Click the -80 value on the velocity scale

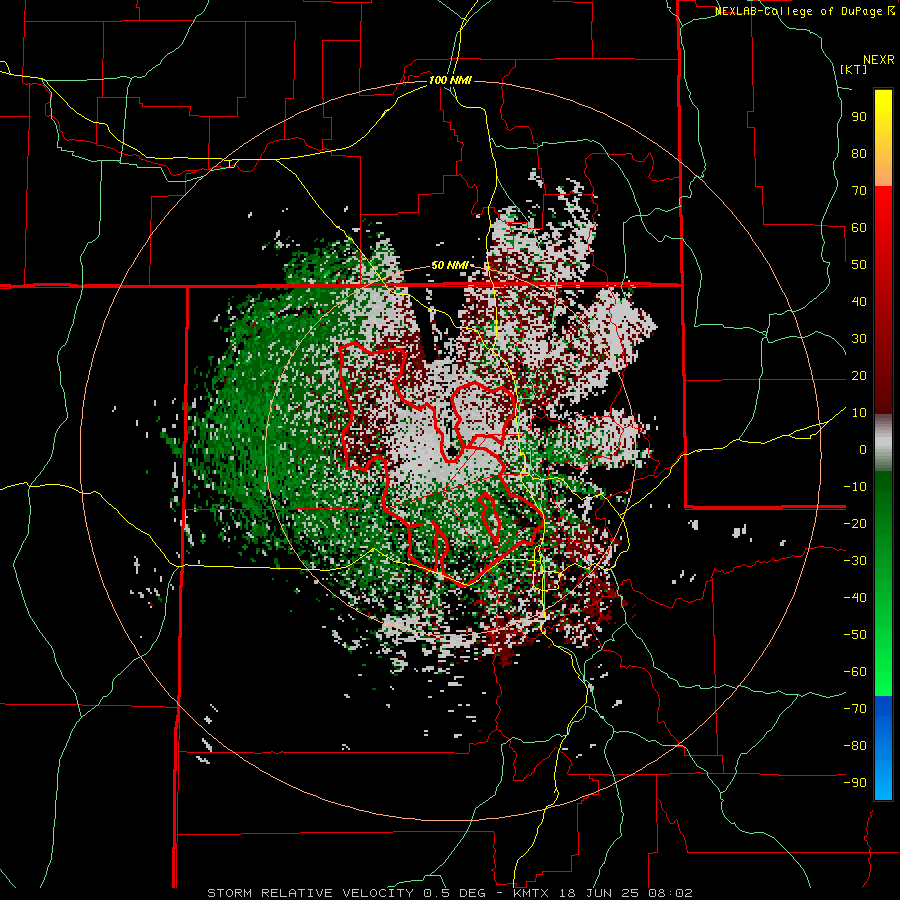(855, 746)
